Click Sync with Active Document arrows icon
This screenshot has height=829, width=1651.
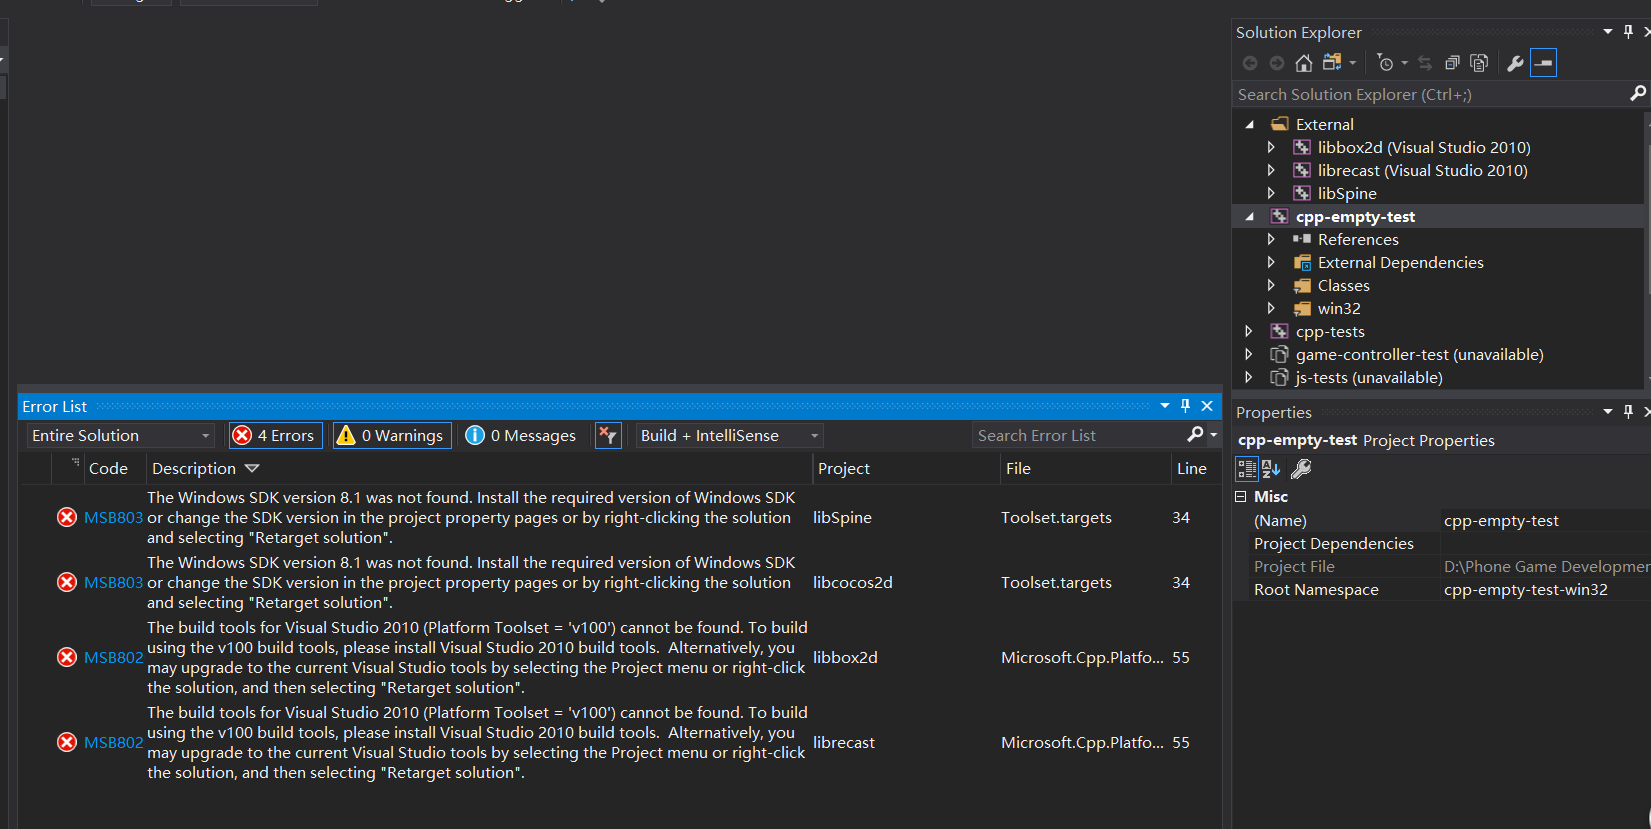pos(1425,63)
